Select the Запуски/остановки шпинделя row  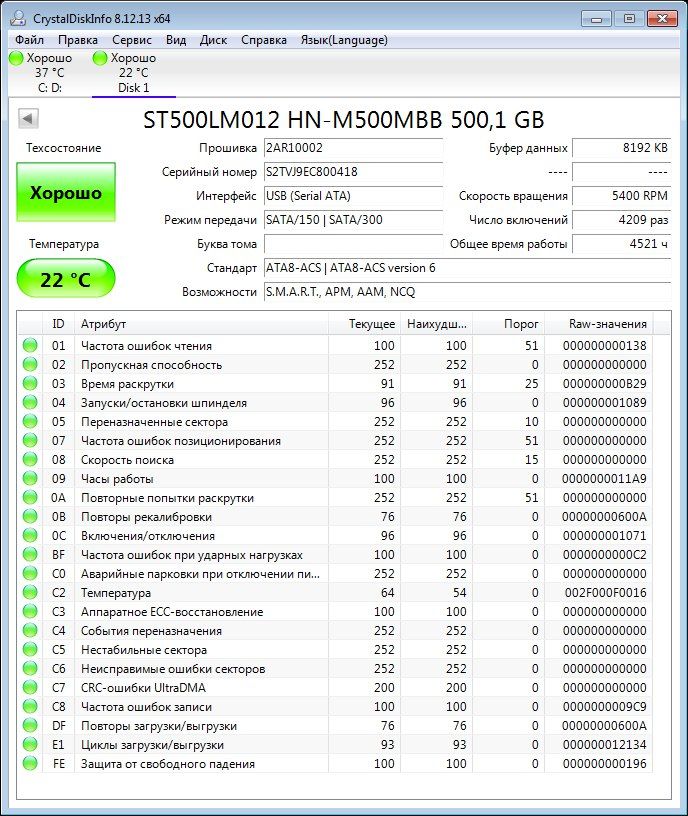pyautogui.click(x=336, y=403)
